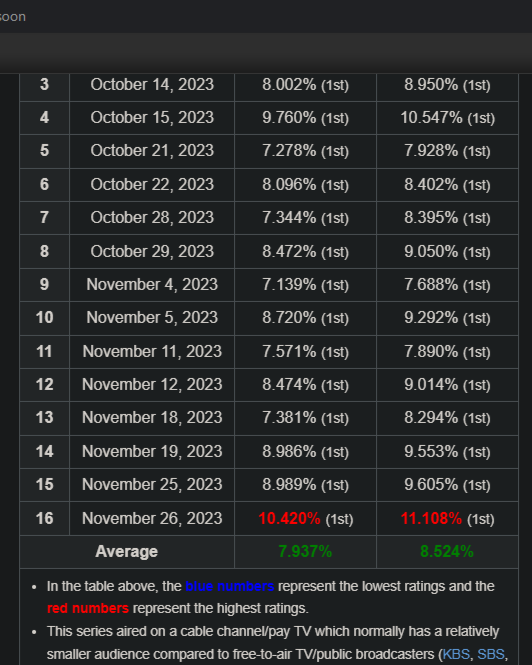The height and width of the screenshot is (665, 532).
Task: Select the November 12, 2023 date cell
Action: (152, 385)
